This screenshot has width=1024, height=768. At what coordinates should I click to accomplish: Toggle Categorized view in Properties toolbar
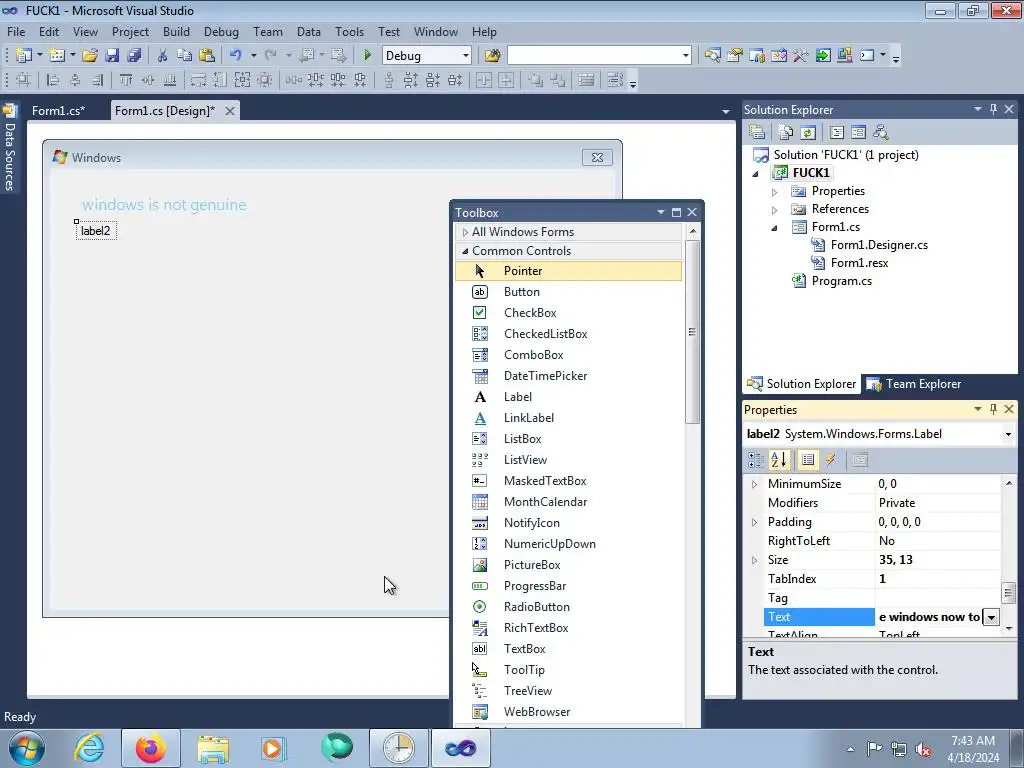(x=756, y=460)
